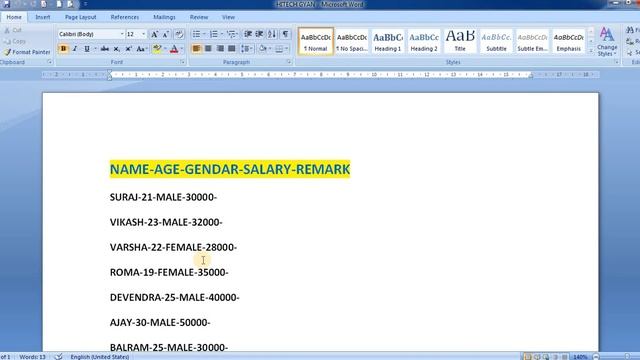Image resolution: width=640 pixels, height=360 pixels.
Task: Click the Borders icon
Action: point(279,49)
